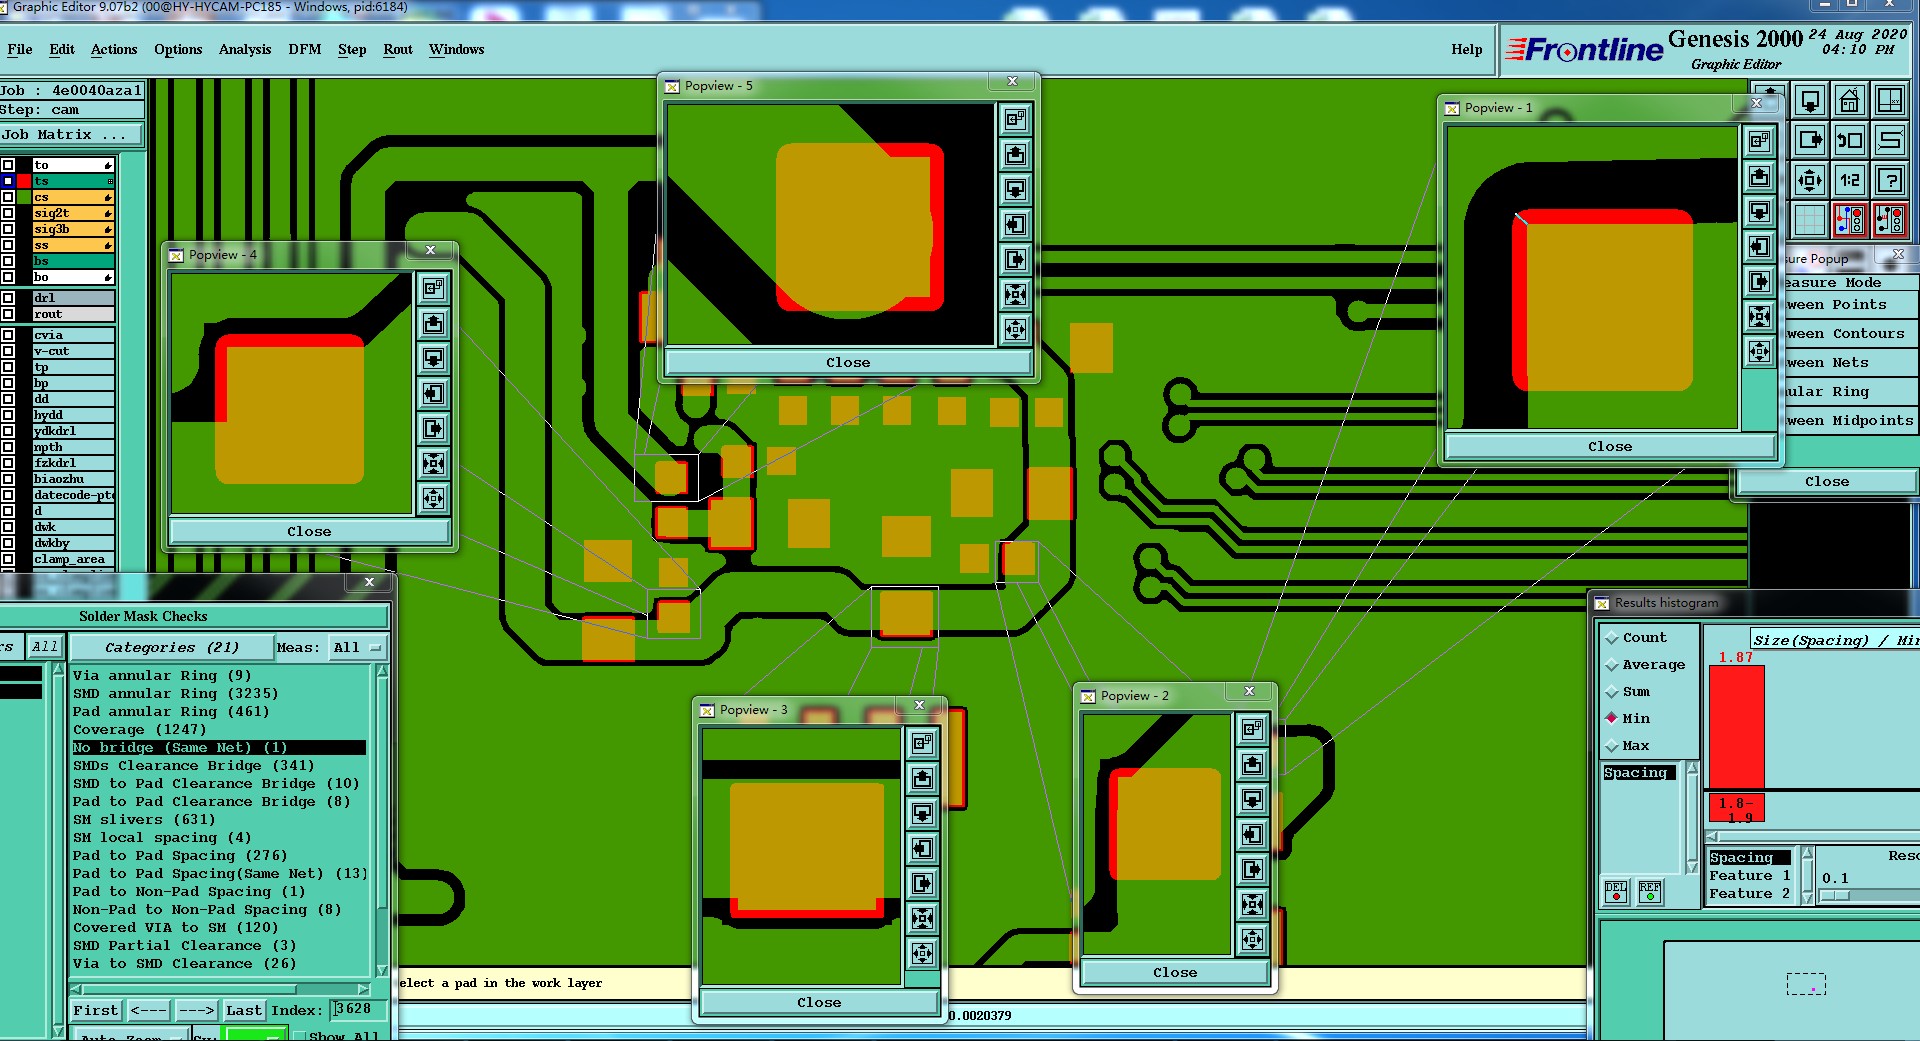This screenshot has height=1041, width=1920.
Task: Toggle the checkbox for layer 'sig2t'
Action: (x=8, y=213)
